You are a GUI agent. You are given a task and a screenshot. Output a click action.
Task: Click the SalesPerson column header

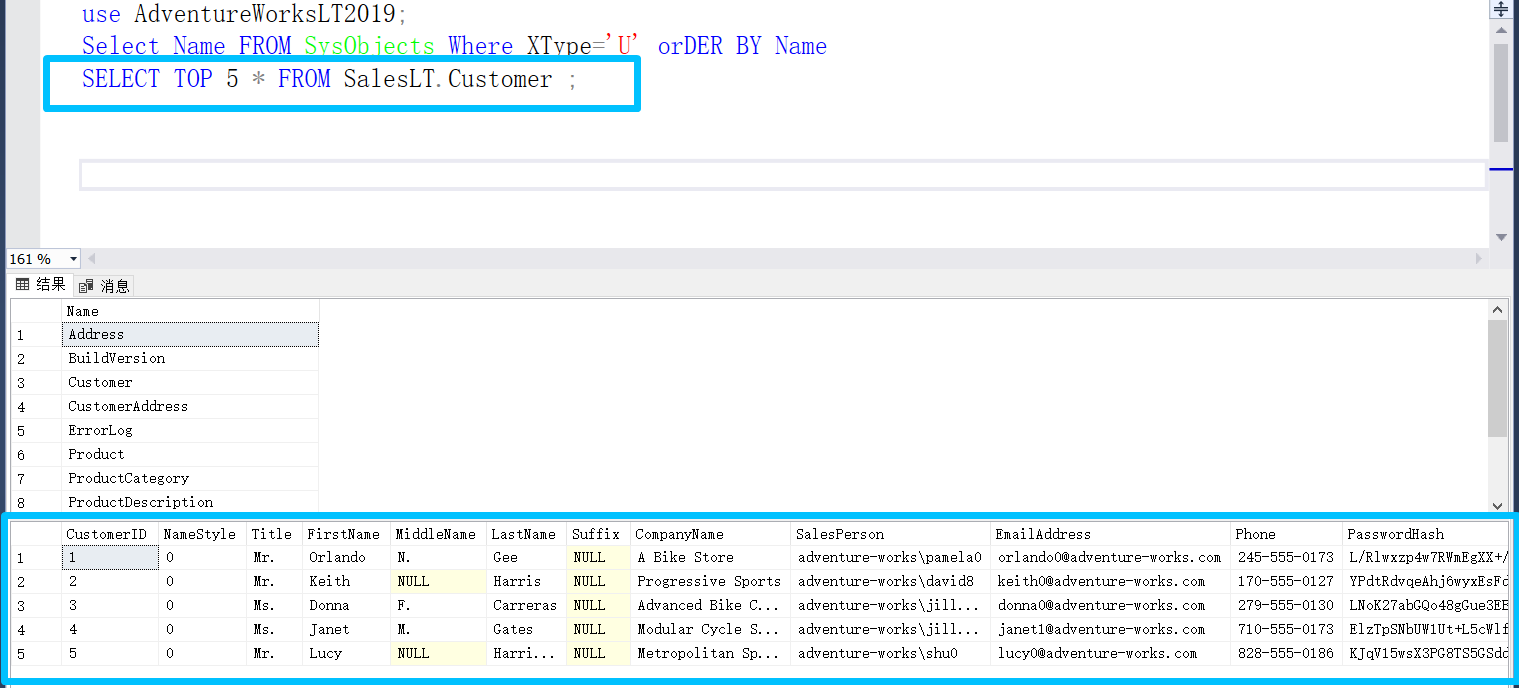(x=890, y=534)
